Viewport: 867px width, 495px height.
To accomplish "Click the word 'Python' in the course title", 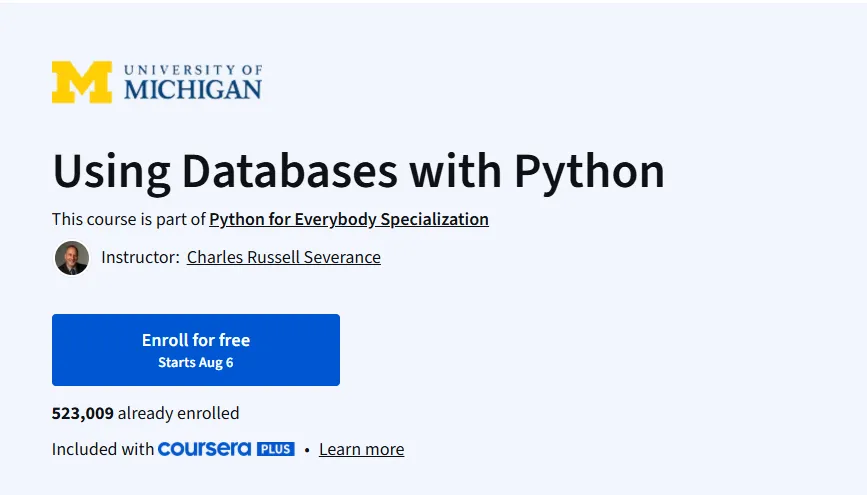I will (589, 173).
